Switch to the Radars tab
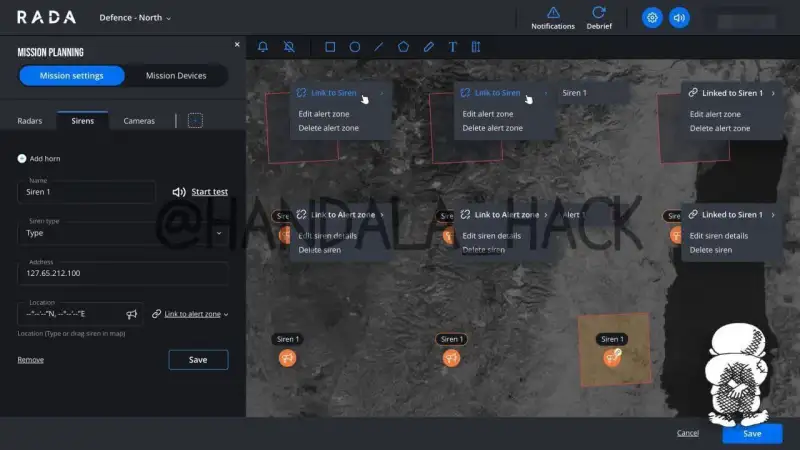Image resolution: width=800 pixels, height=450 pixels. [x=30, y=121]
